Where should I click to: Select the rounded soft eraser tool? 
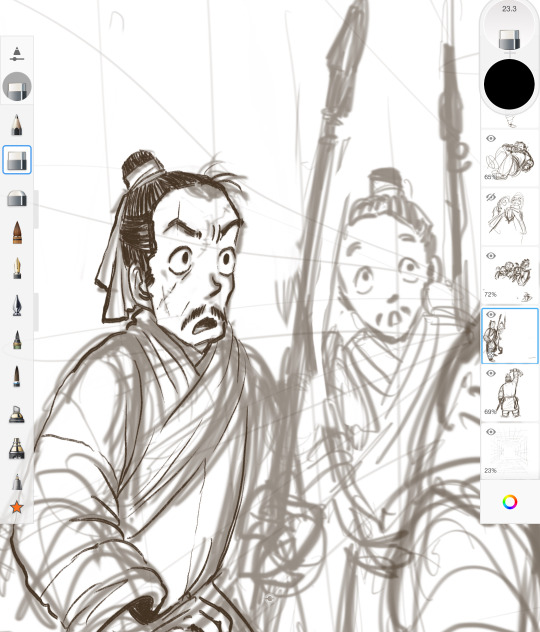(x=17, y=198)
